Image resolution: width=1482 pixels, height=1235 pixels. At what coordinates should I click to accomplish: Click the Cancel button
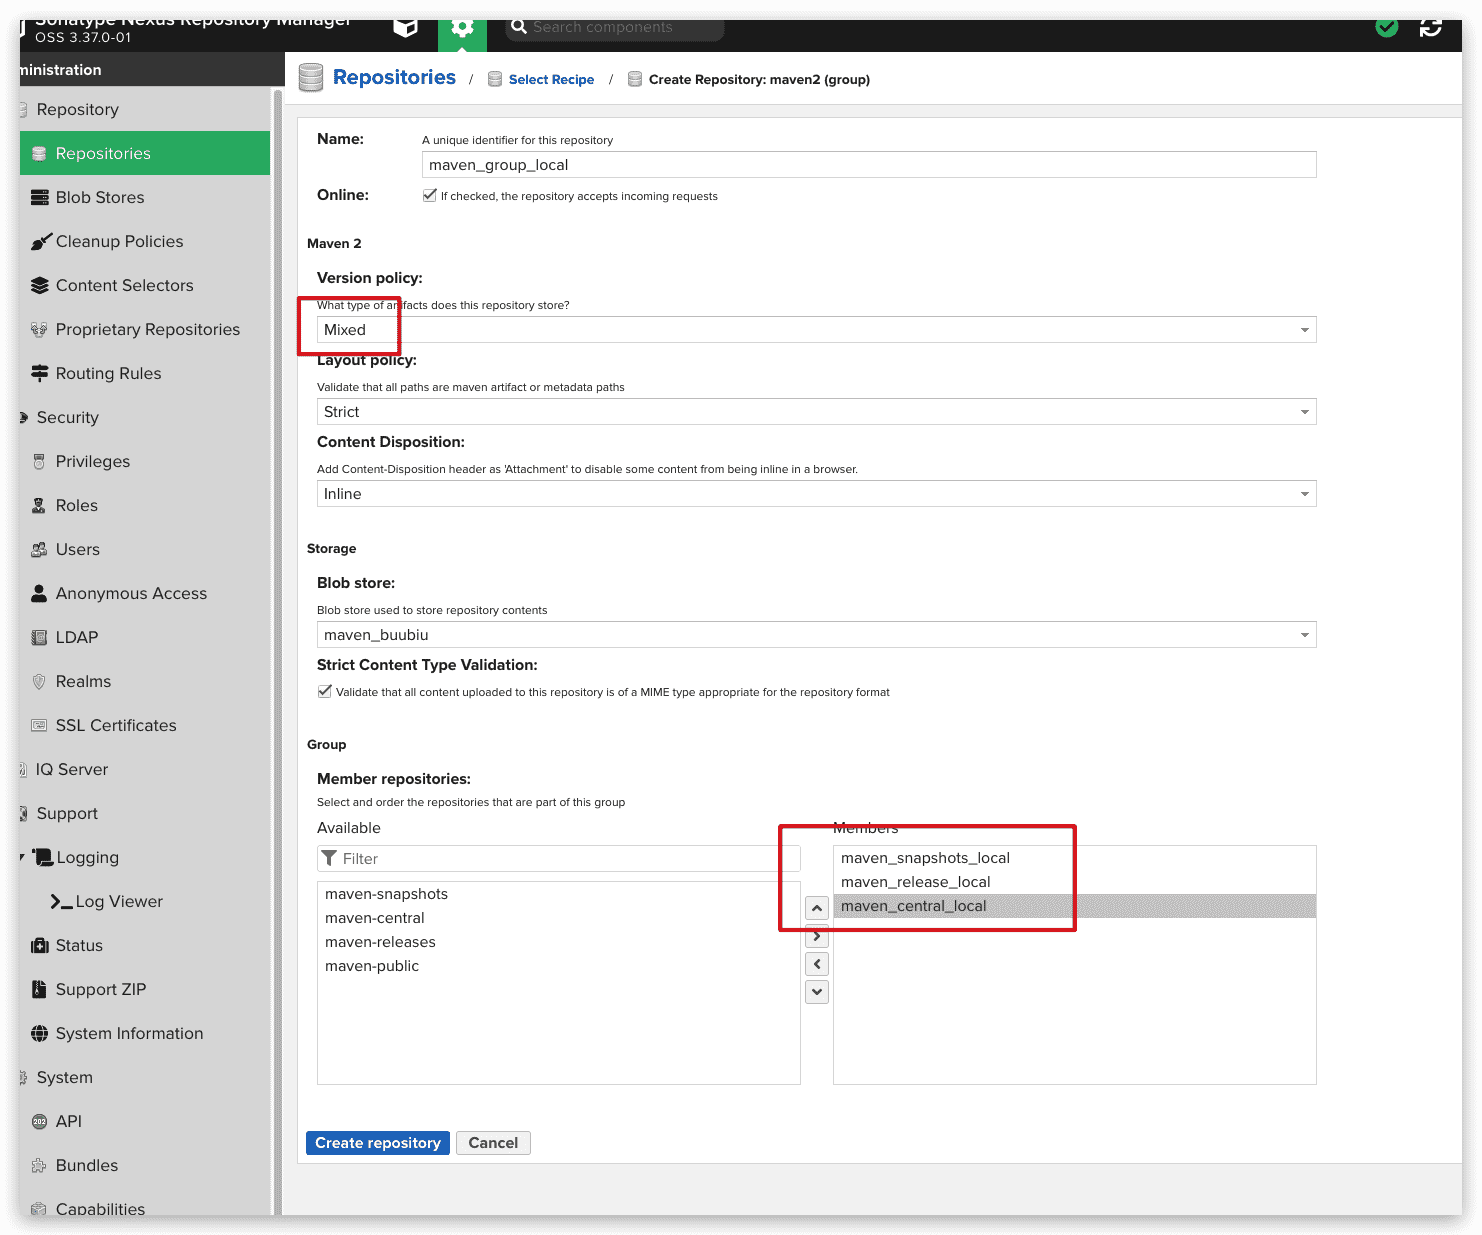[493, 1143]
